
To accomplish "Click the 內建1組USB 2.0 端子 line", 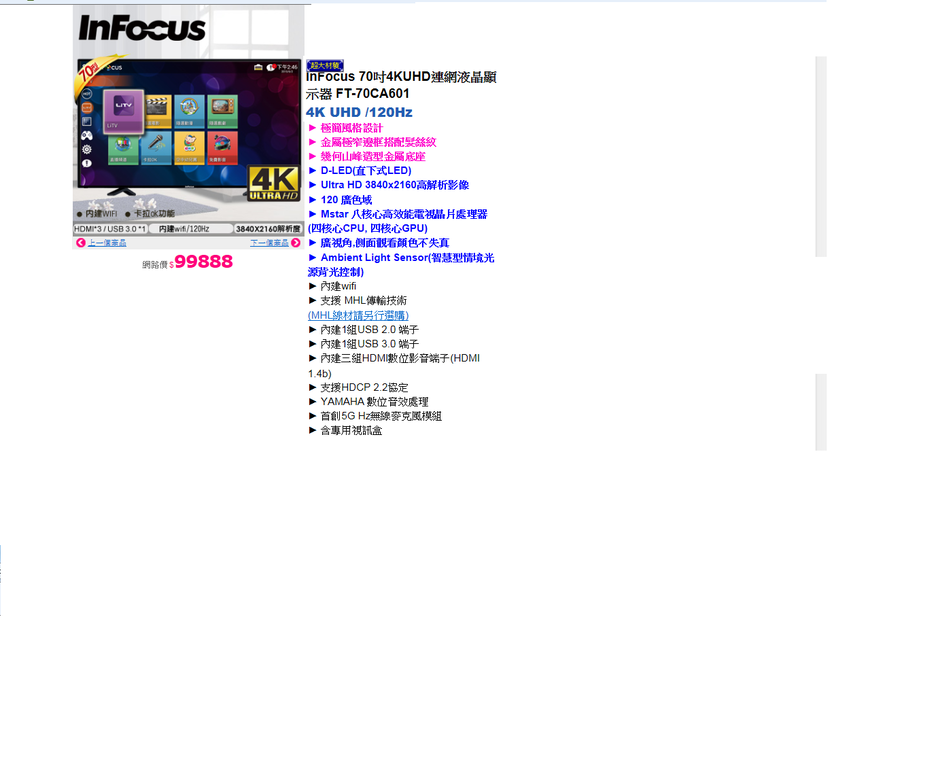I will click(x=364, y=330).
